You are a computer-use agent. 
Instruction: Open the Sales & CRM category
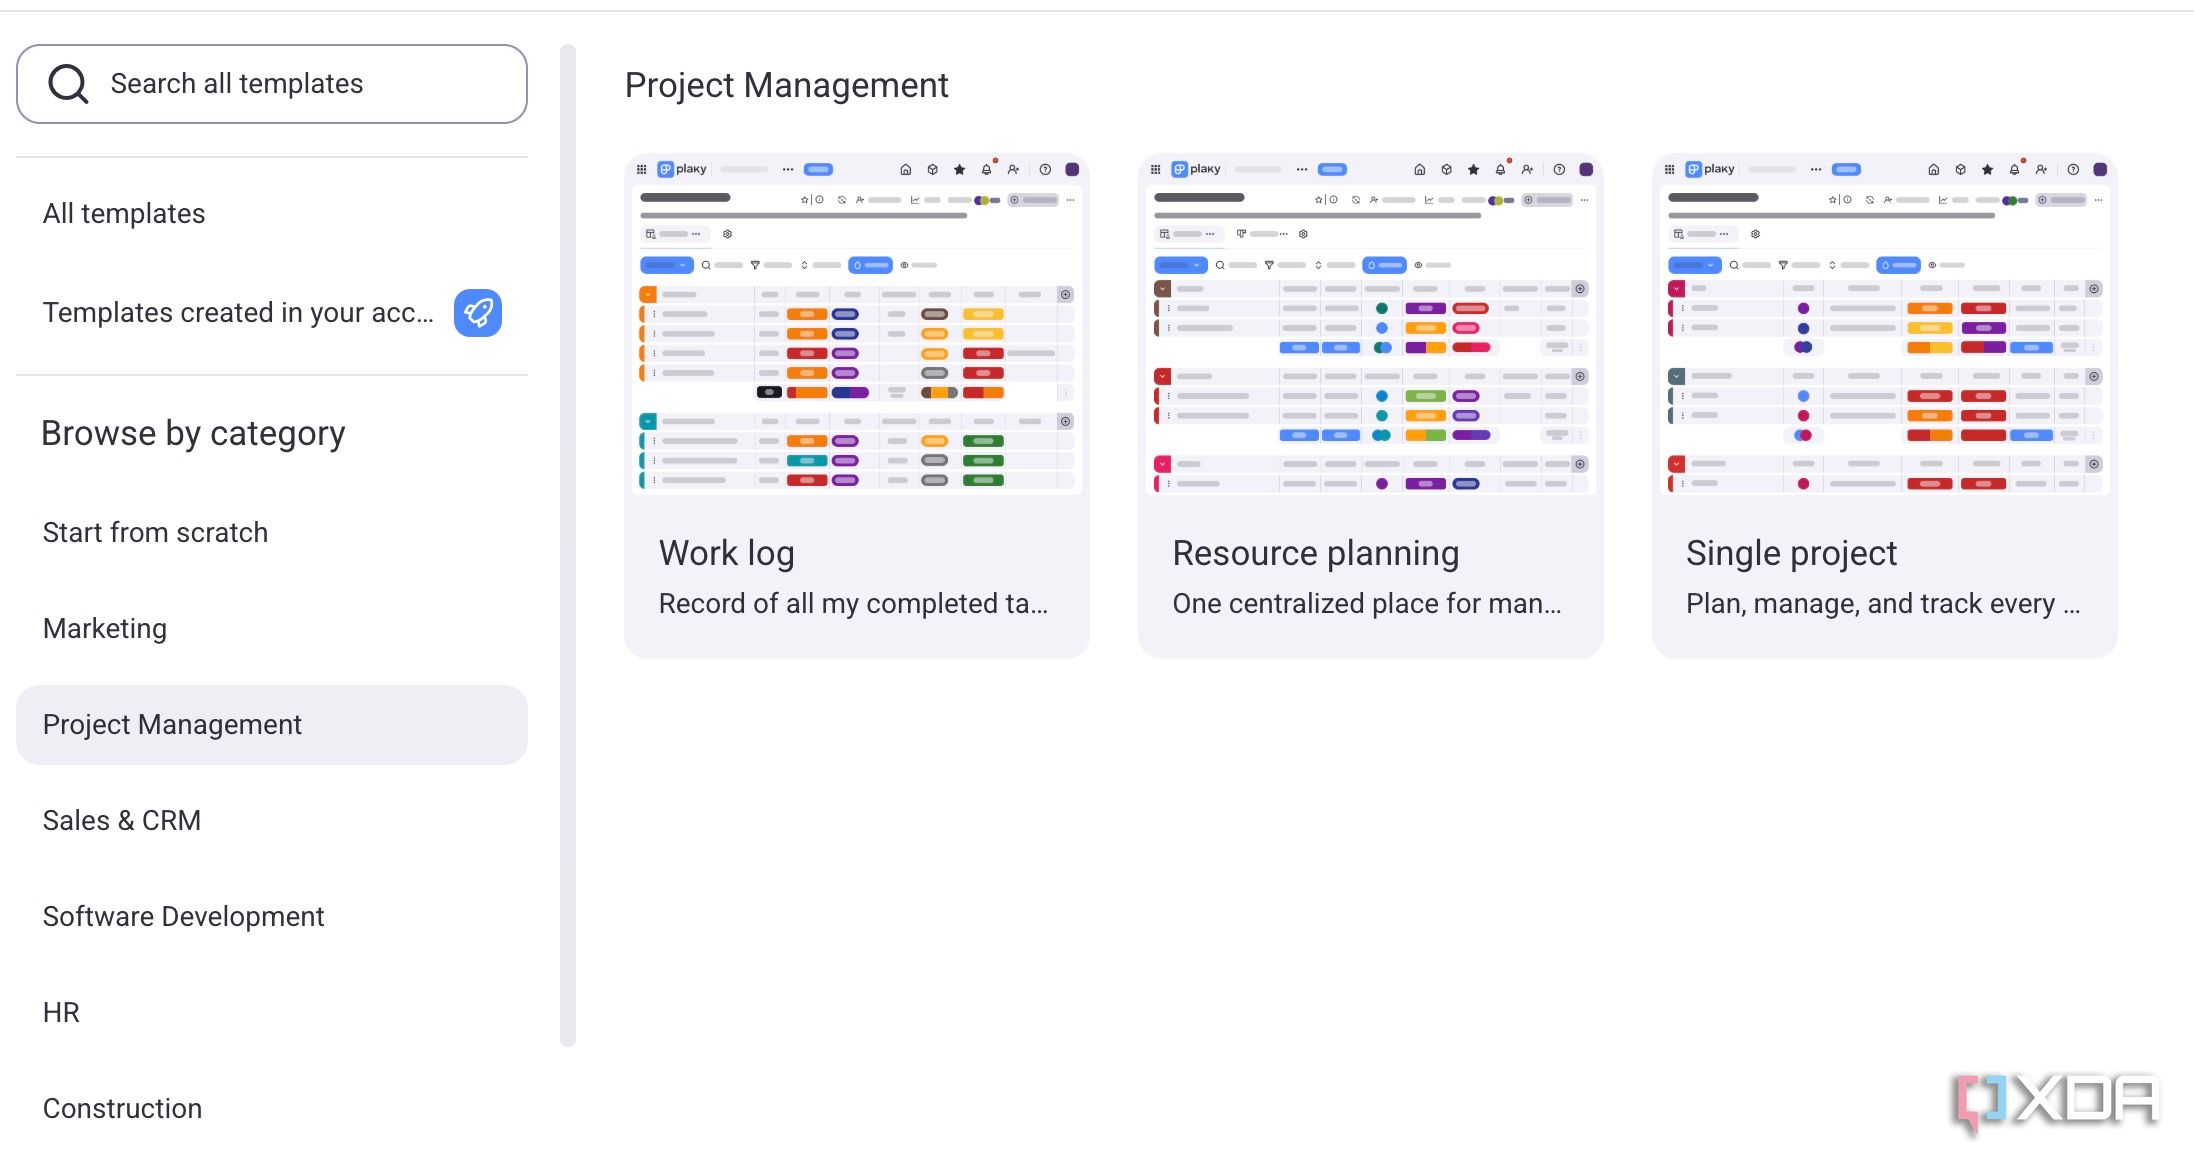click(122, 820)
